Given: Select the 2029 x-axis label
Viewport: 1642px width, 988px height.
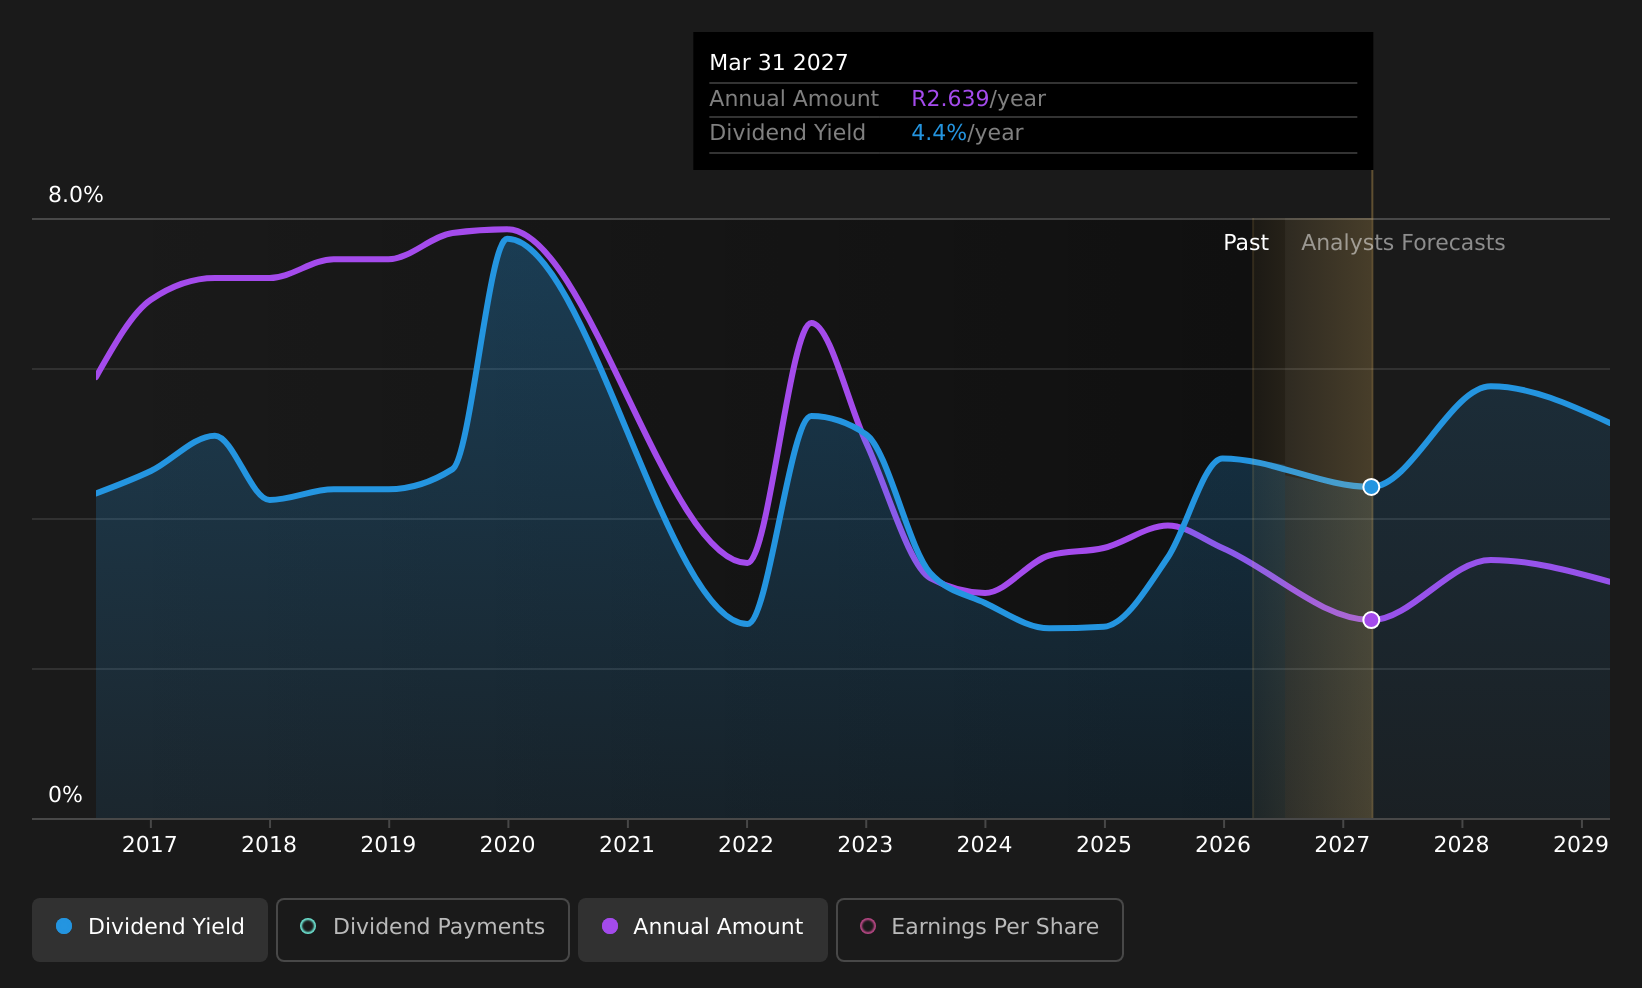Looking at the screenshot, I should click(x=1581, y=845).
